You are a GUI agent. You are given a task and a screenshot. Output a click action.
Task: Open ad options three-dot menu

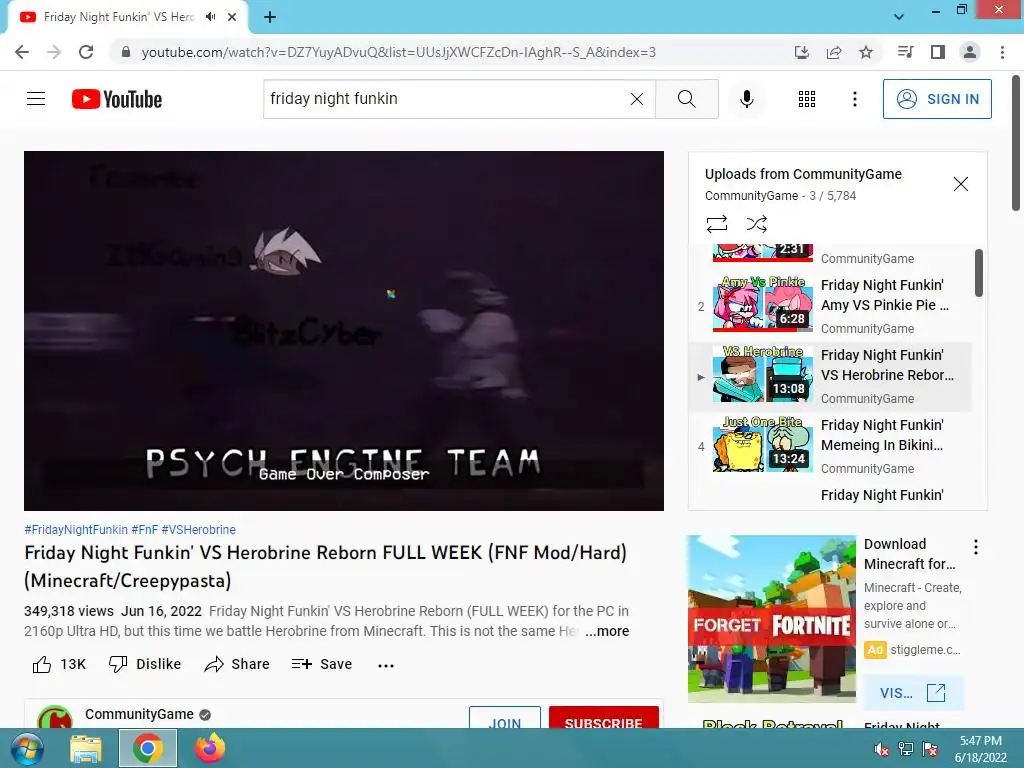(976, 547)
